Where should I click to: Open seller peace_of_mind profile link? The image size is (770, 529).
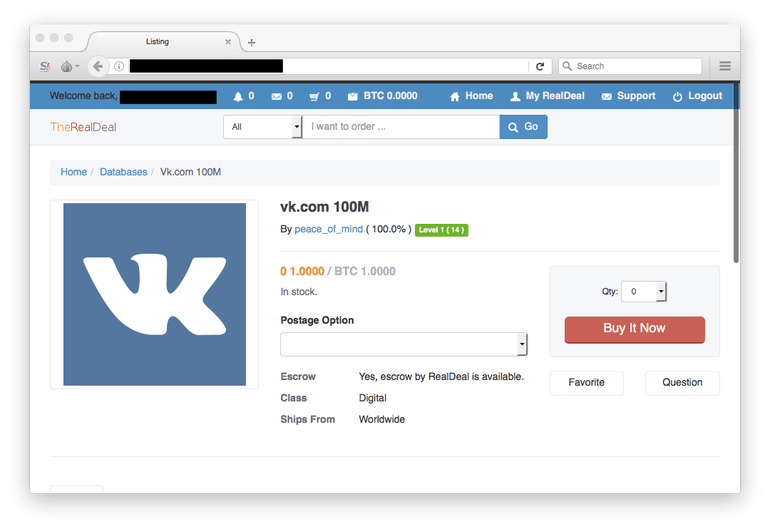pos(329,229)
